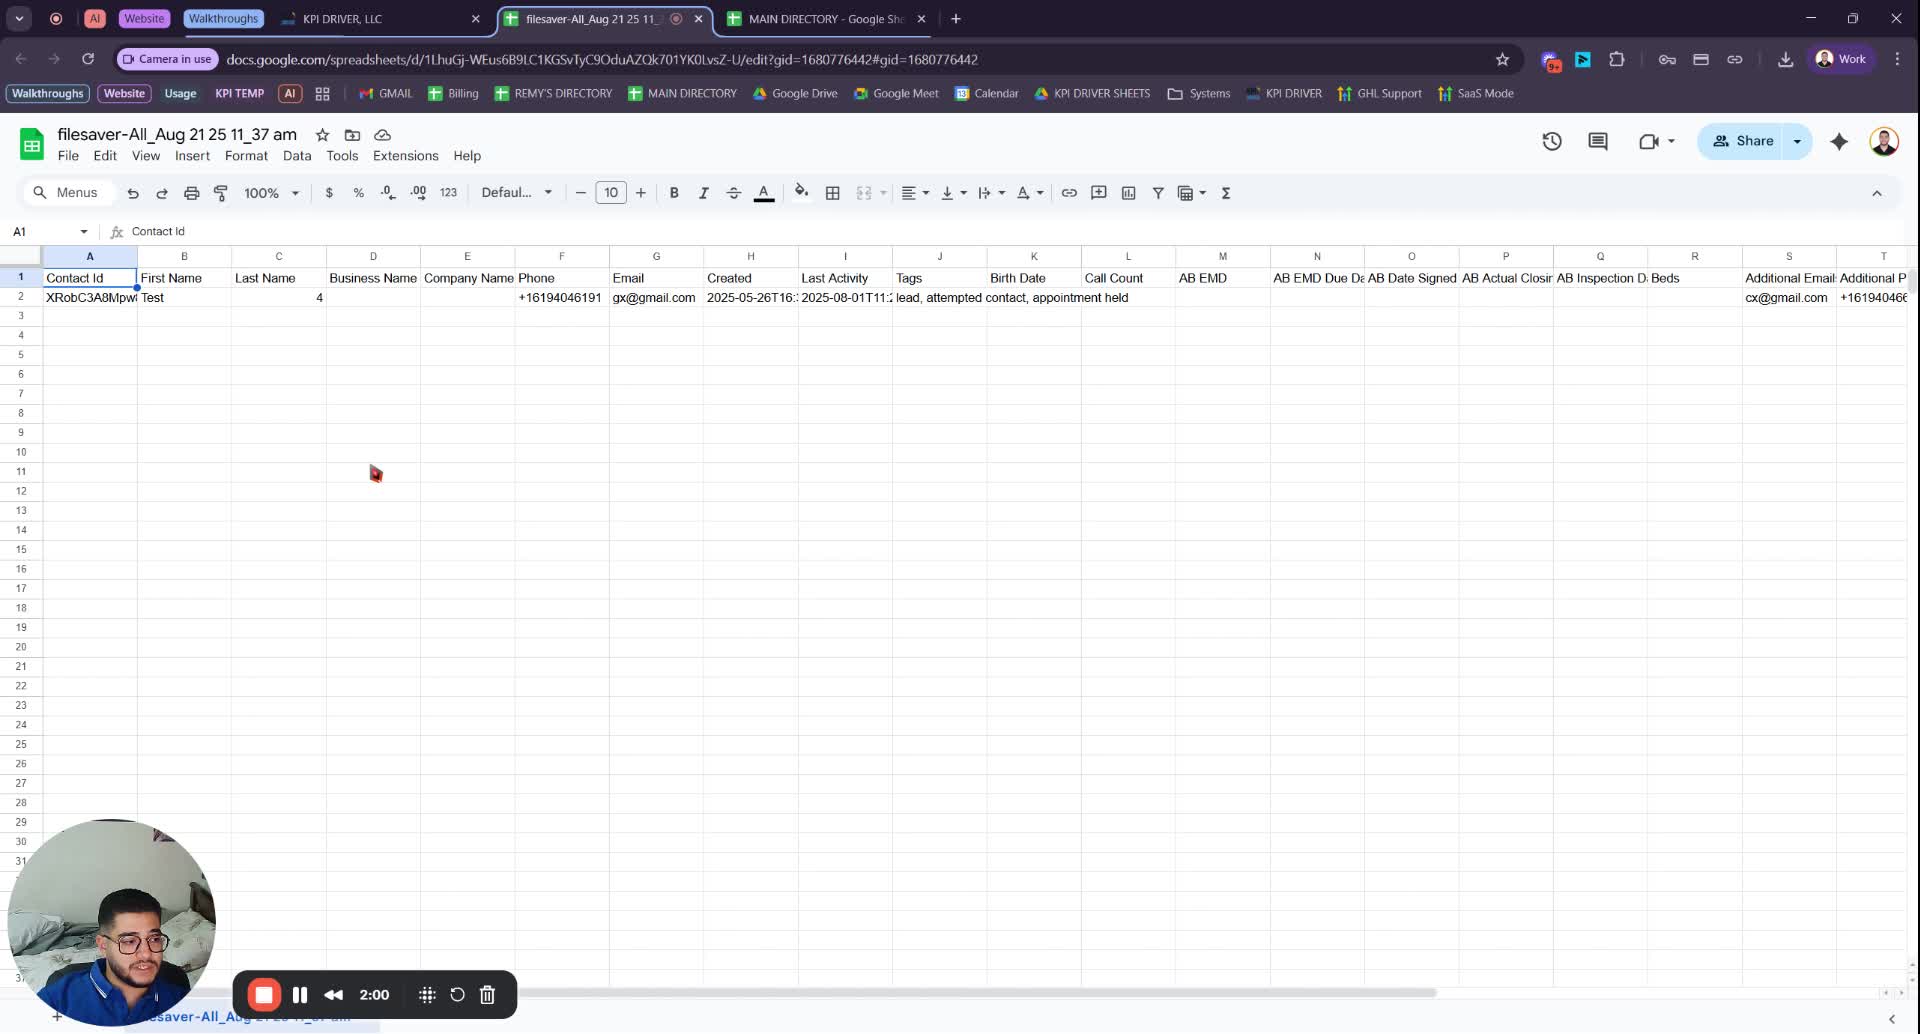1920x1034 pixels.
Task: Open the font family dropdown
Action: click(516, 193)
